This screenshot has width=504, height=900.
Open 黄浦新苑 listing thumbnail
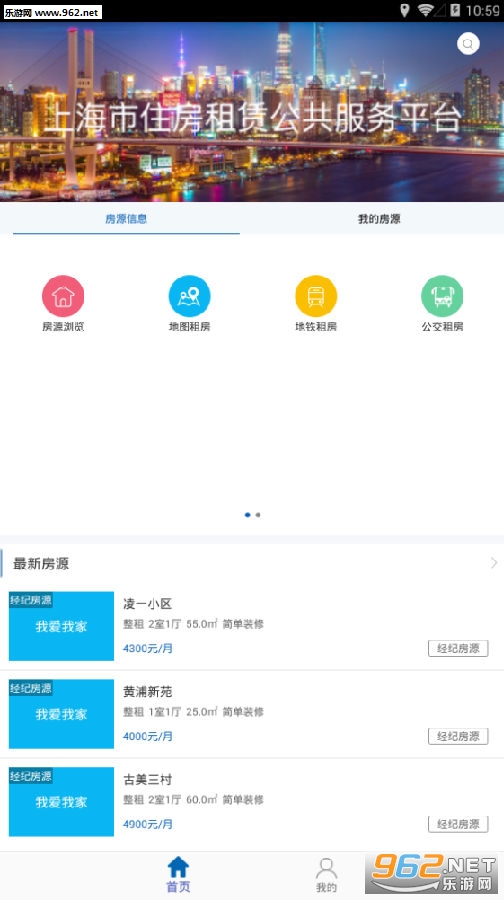(61, 714)
